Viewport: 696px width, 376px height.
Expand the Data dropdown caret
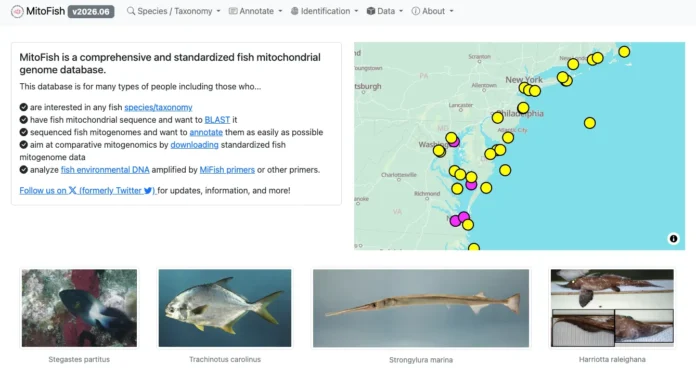click(401, 12)
